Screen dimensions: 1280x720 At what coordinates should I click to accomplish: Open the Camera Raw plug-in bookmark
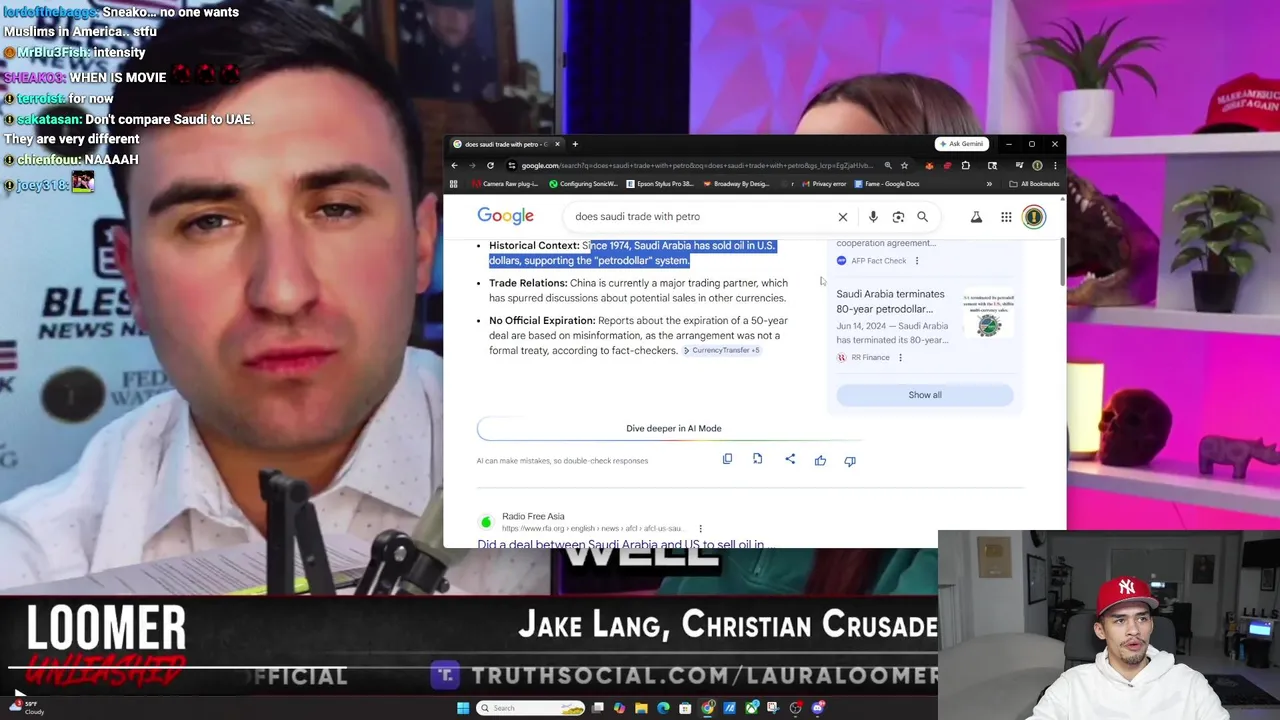click(x=506, y=184)
